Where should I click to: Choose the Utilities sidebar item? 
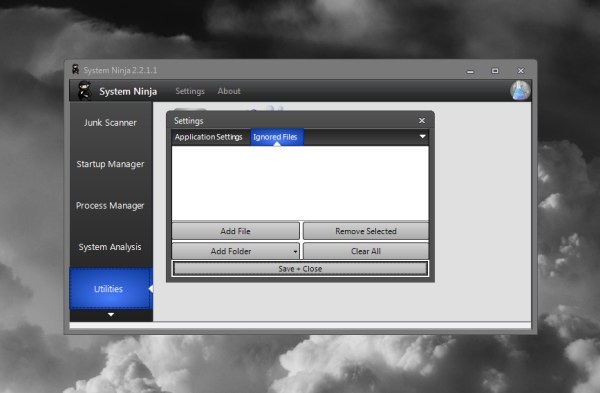(x=110, y=289)
